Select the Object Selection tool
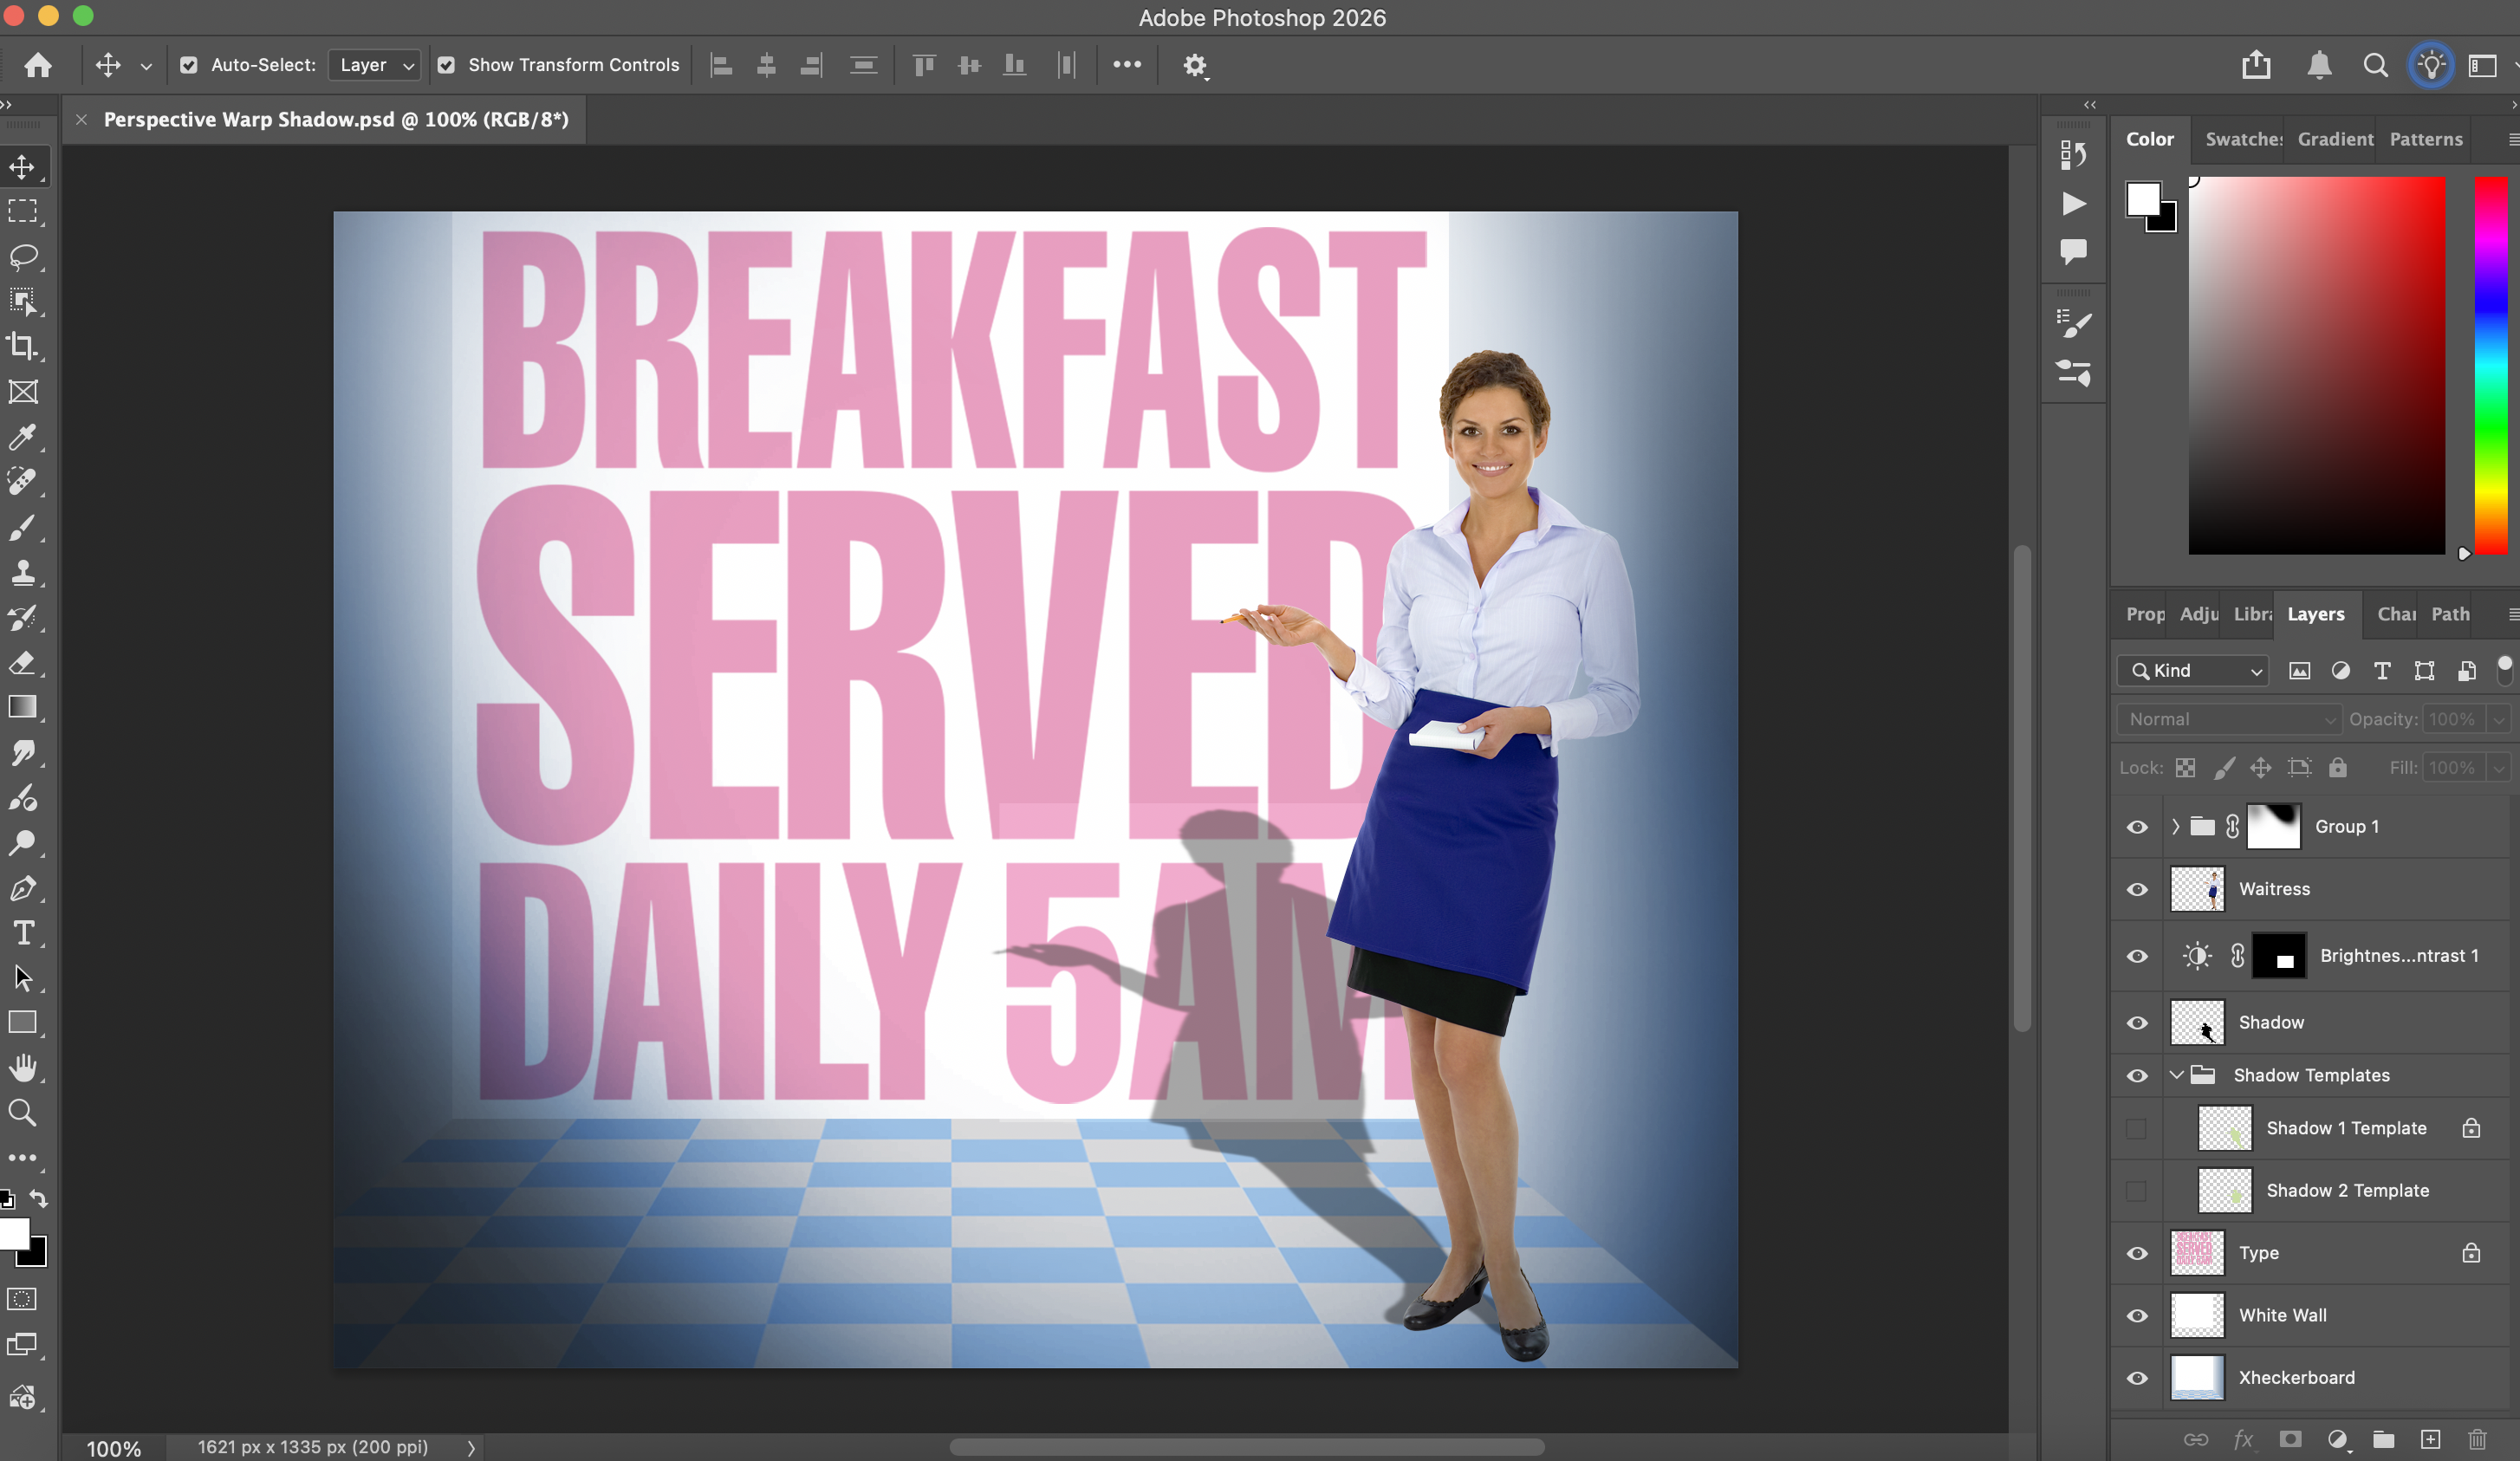The height and width of the screenshot is (1461, 2520). click(23, 302)
